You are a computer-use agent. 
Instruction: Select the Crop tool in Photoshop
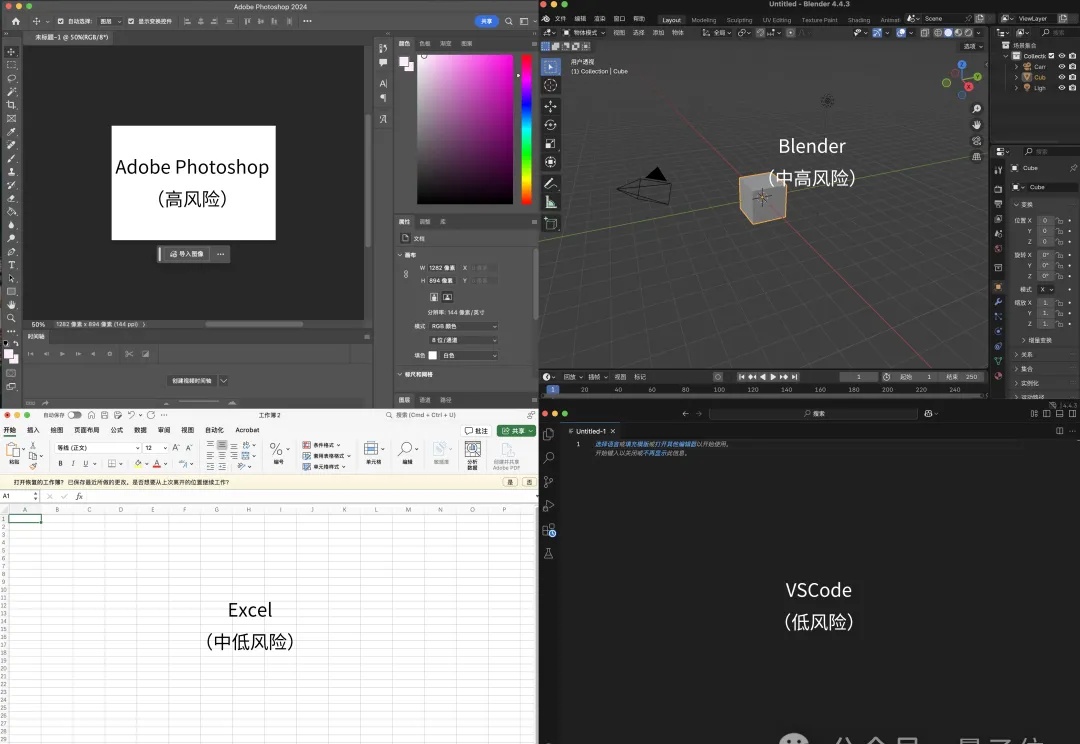tap(12, 105)
